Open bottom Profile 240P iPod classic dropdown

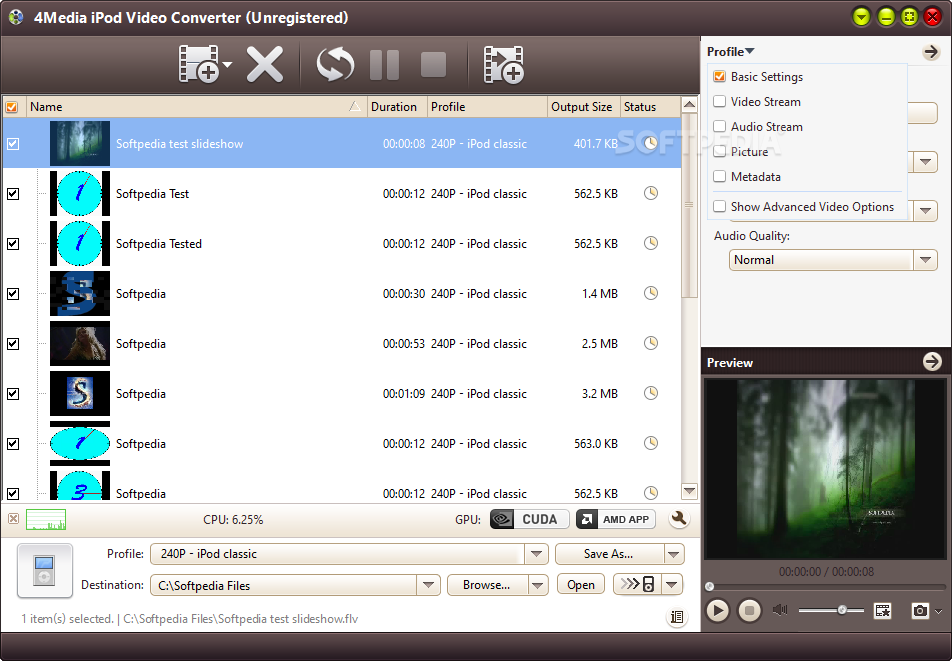(x=536, y=554)
